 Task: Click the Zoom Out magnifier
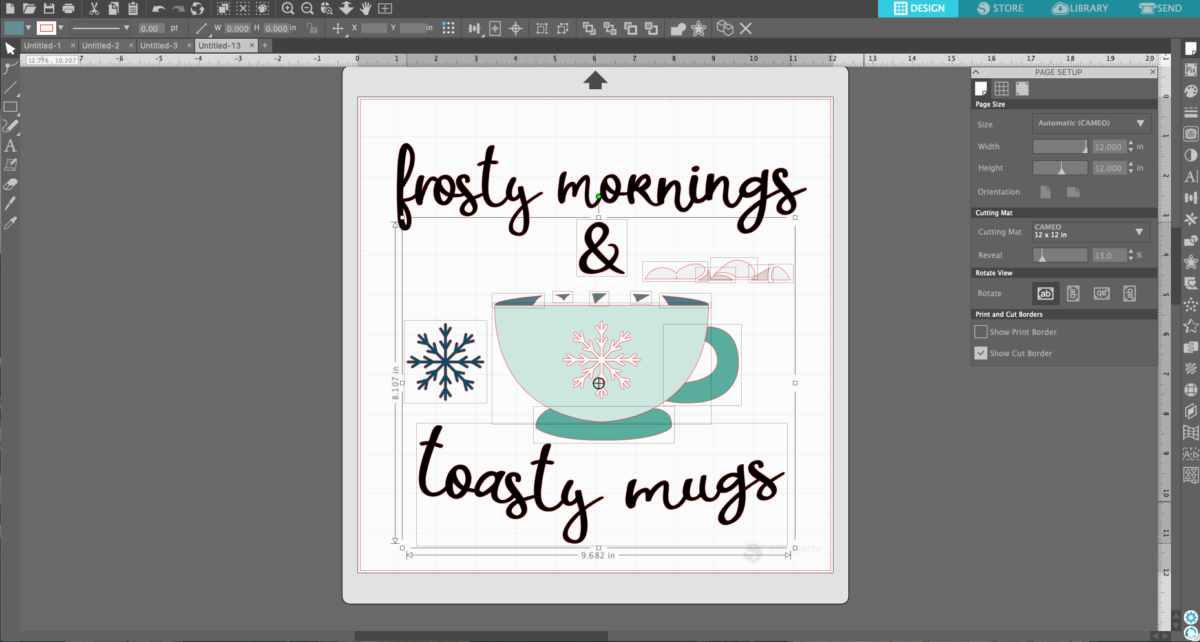(307, 8)
